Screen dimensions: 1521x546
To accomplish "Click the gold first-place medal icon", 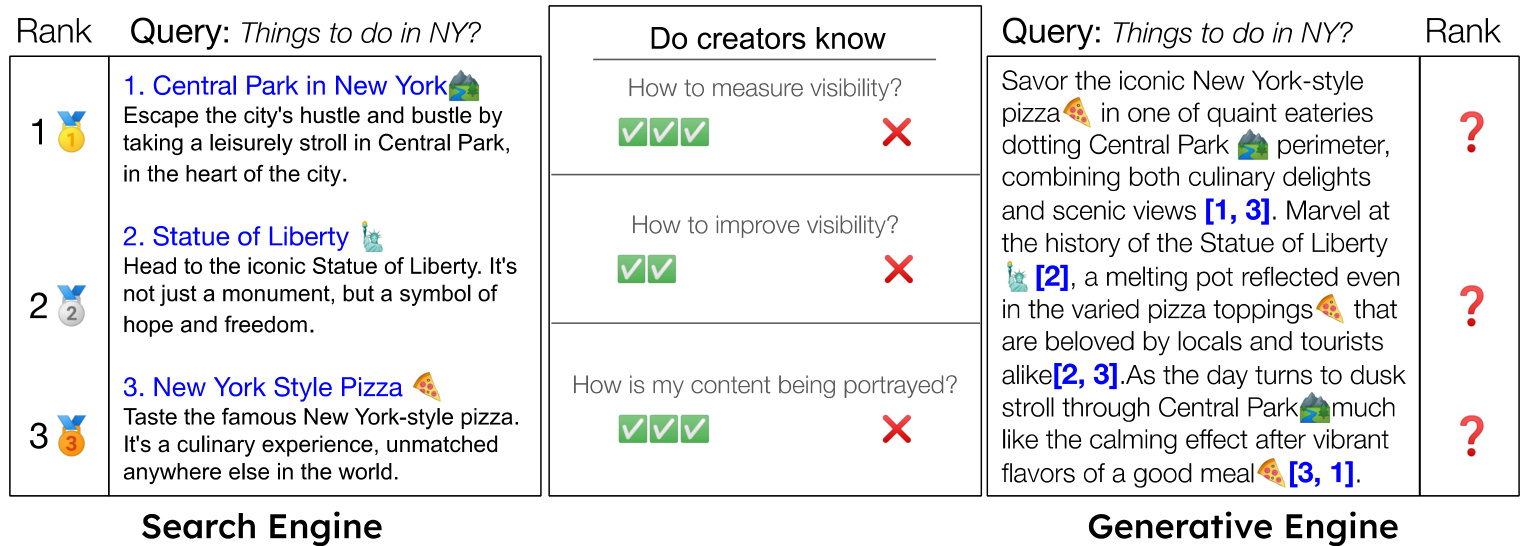I will pos(72,132).
